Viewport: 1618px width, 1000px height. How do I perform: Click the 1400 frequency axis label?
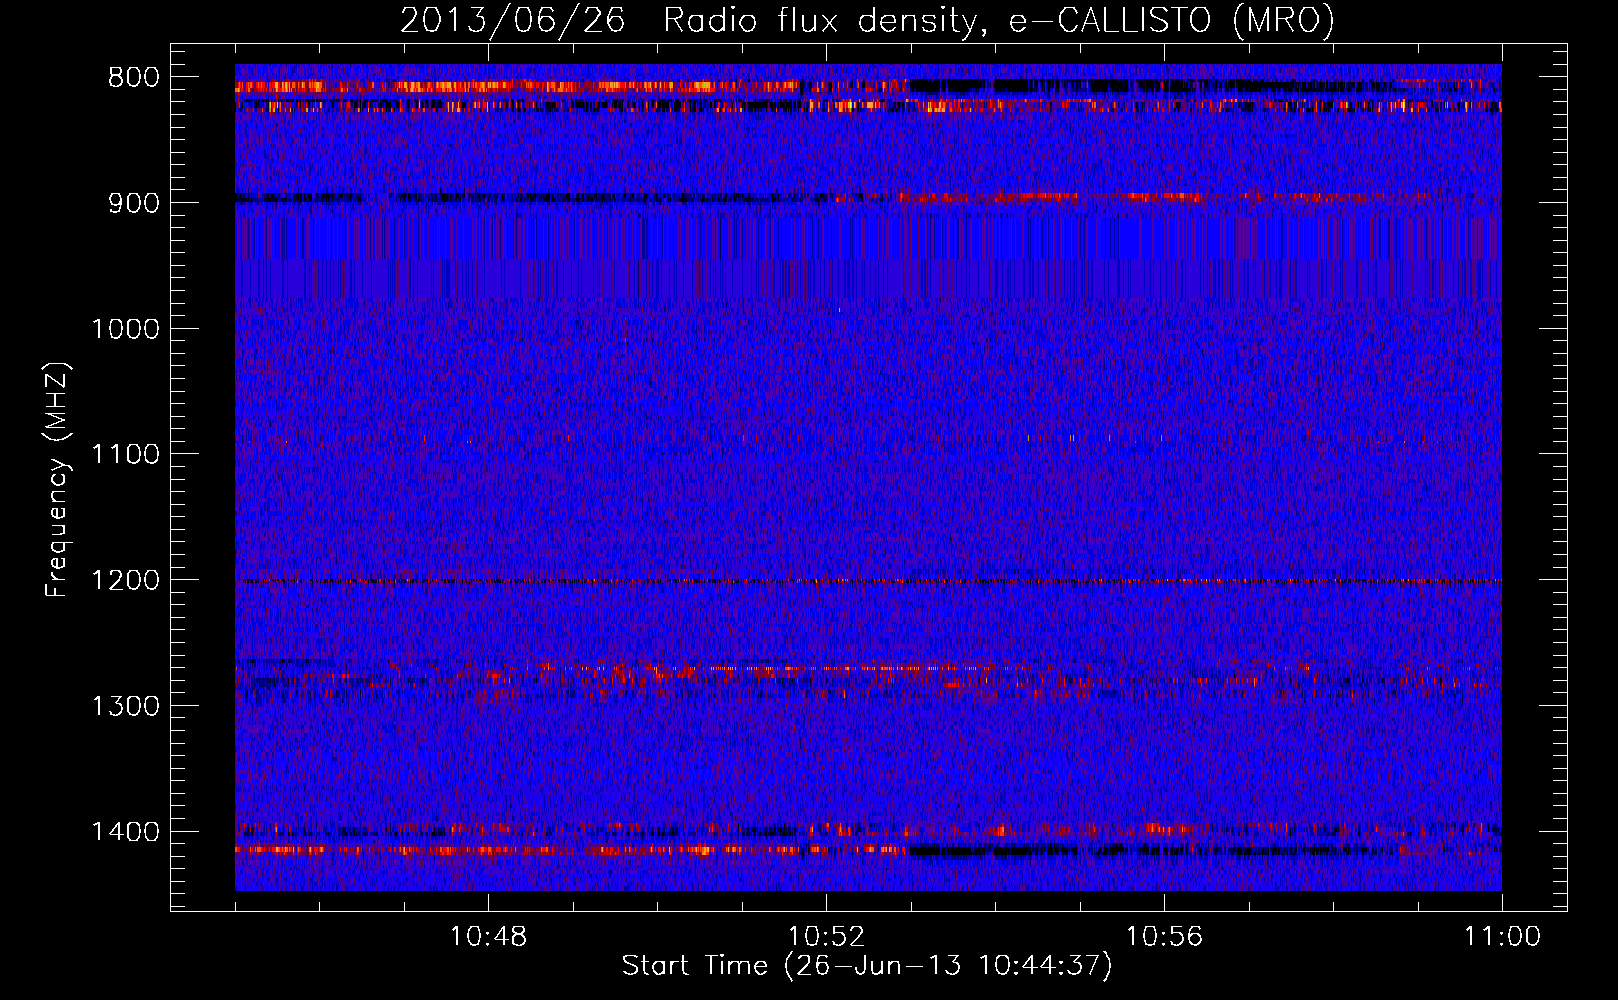(x=125, y=832)
